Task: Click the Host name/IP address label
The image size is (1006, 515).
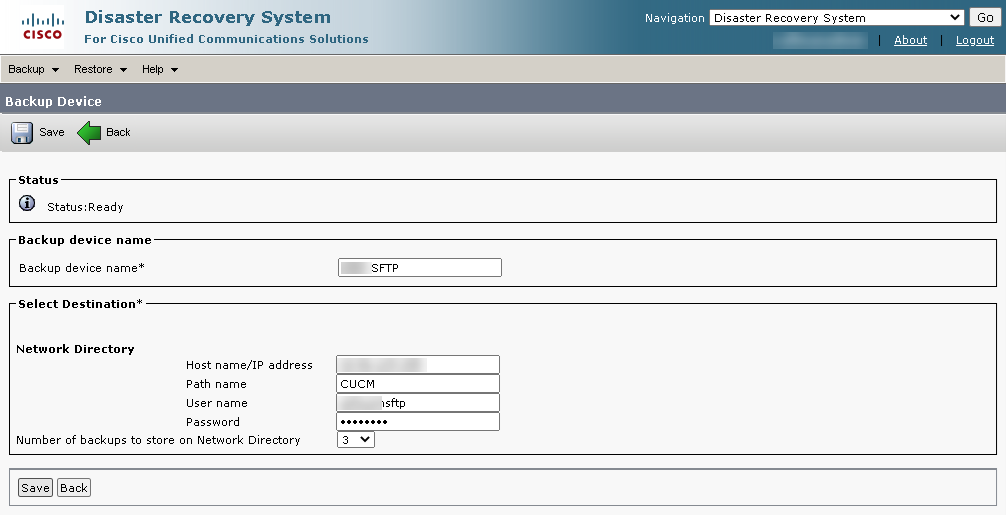Action: (x=249, y=365)
